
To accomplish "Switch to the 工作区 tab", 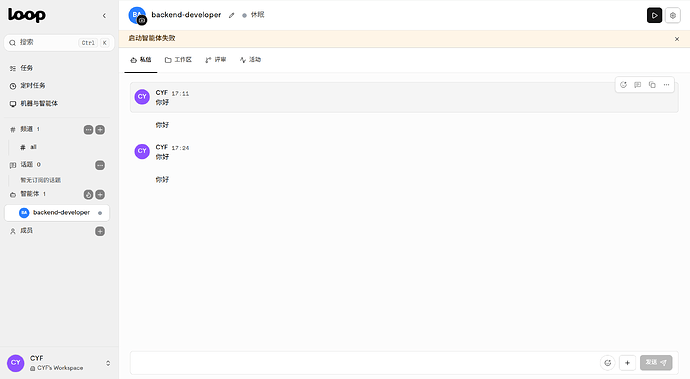I will coord(178,60).
